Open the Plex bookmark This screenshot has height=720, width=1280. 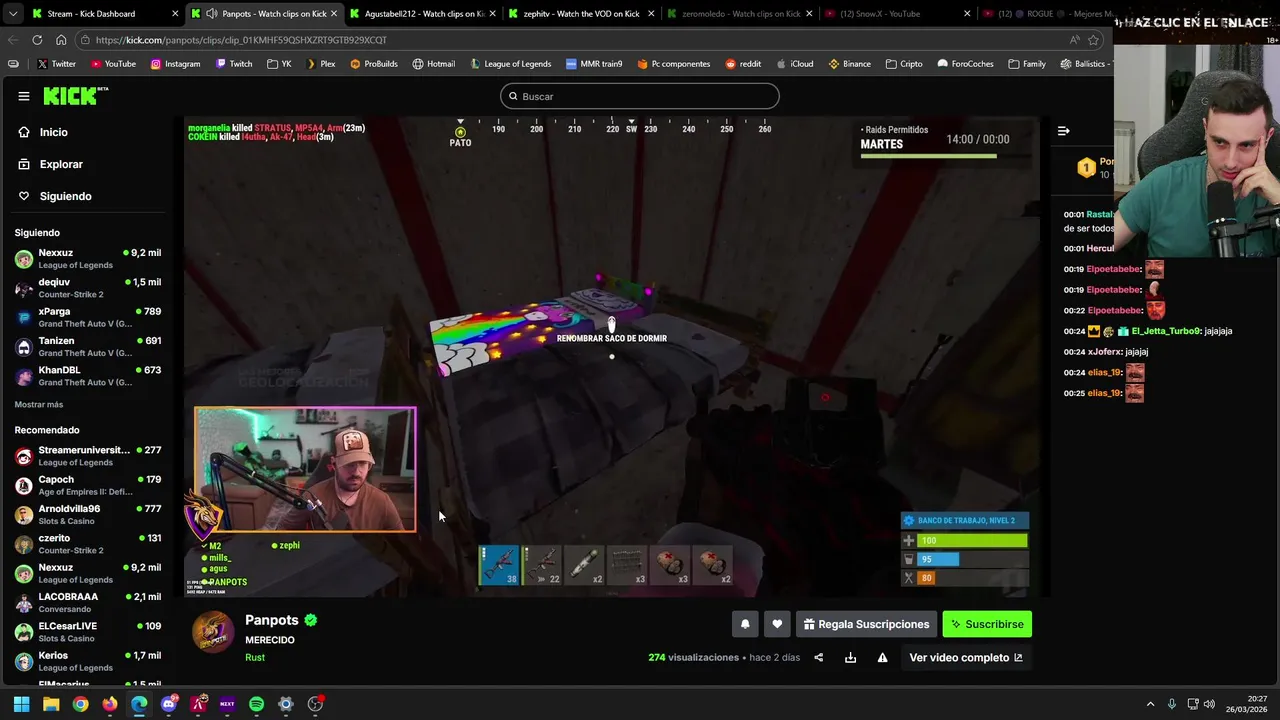[320, 64]
